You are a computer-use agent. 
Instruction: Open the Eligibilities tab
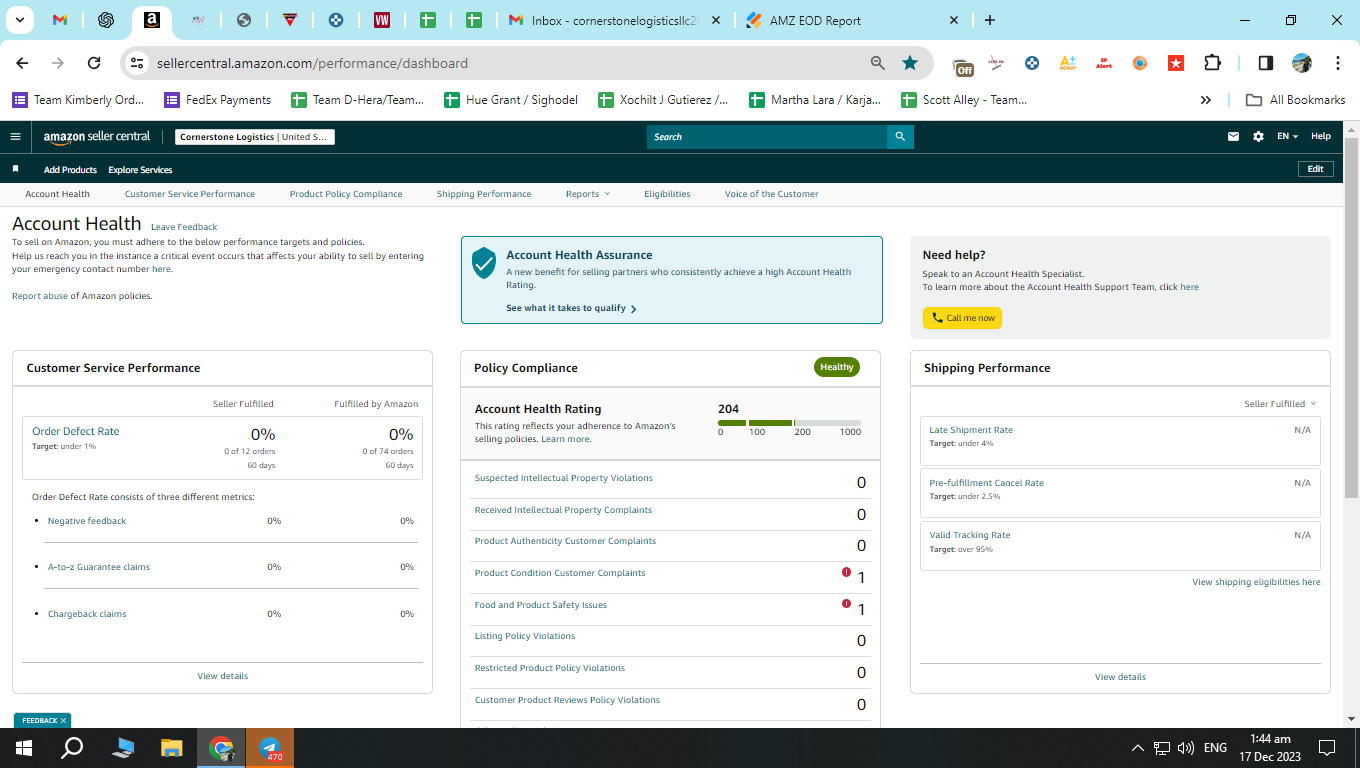[667, 194]
